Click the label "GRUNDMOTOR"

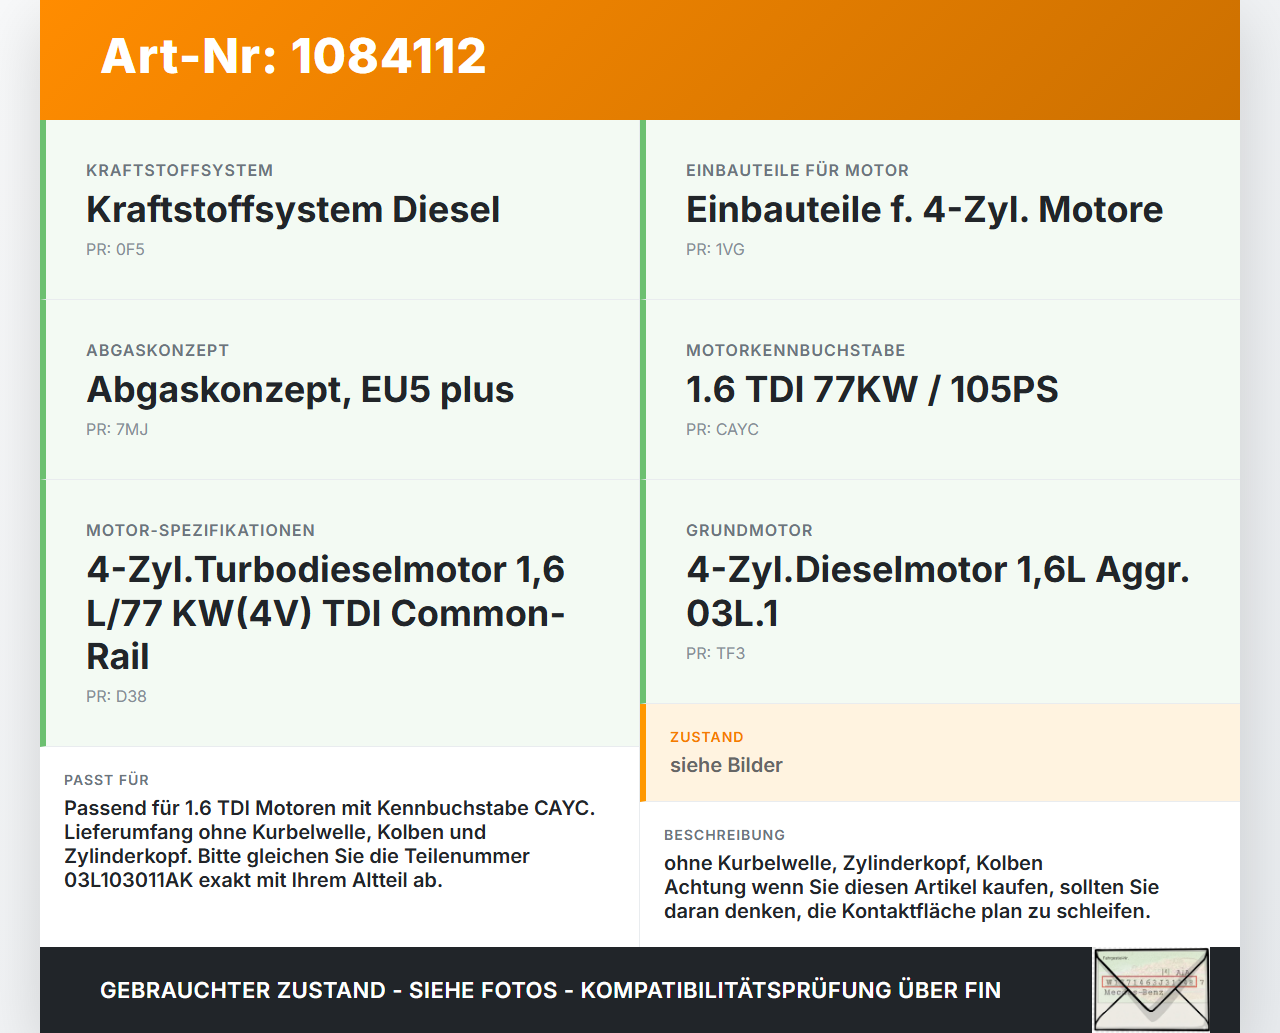click(750, 530)
